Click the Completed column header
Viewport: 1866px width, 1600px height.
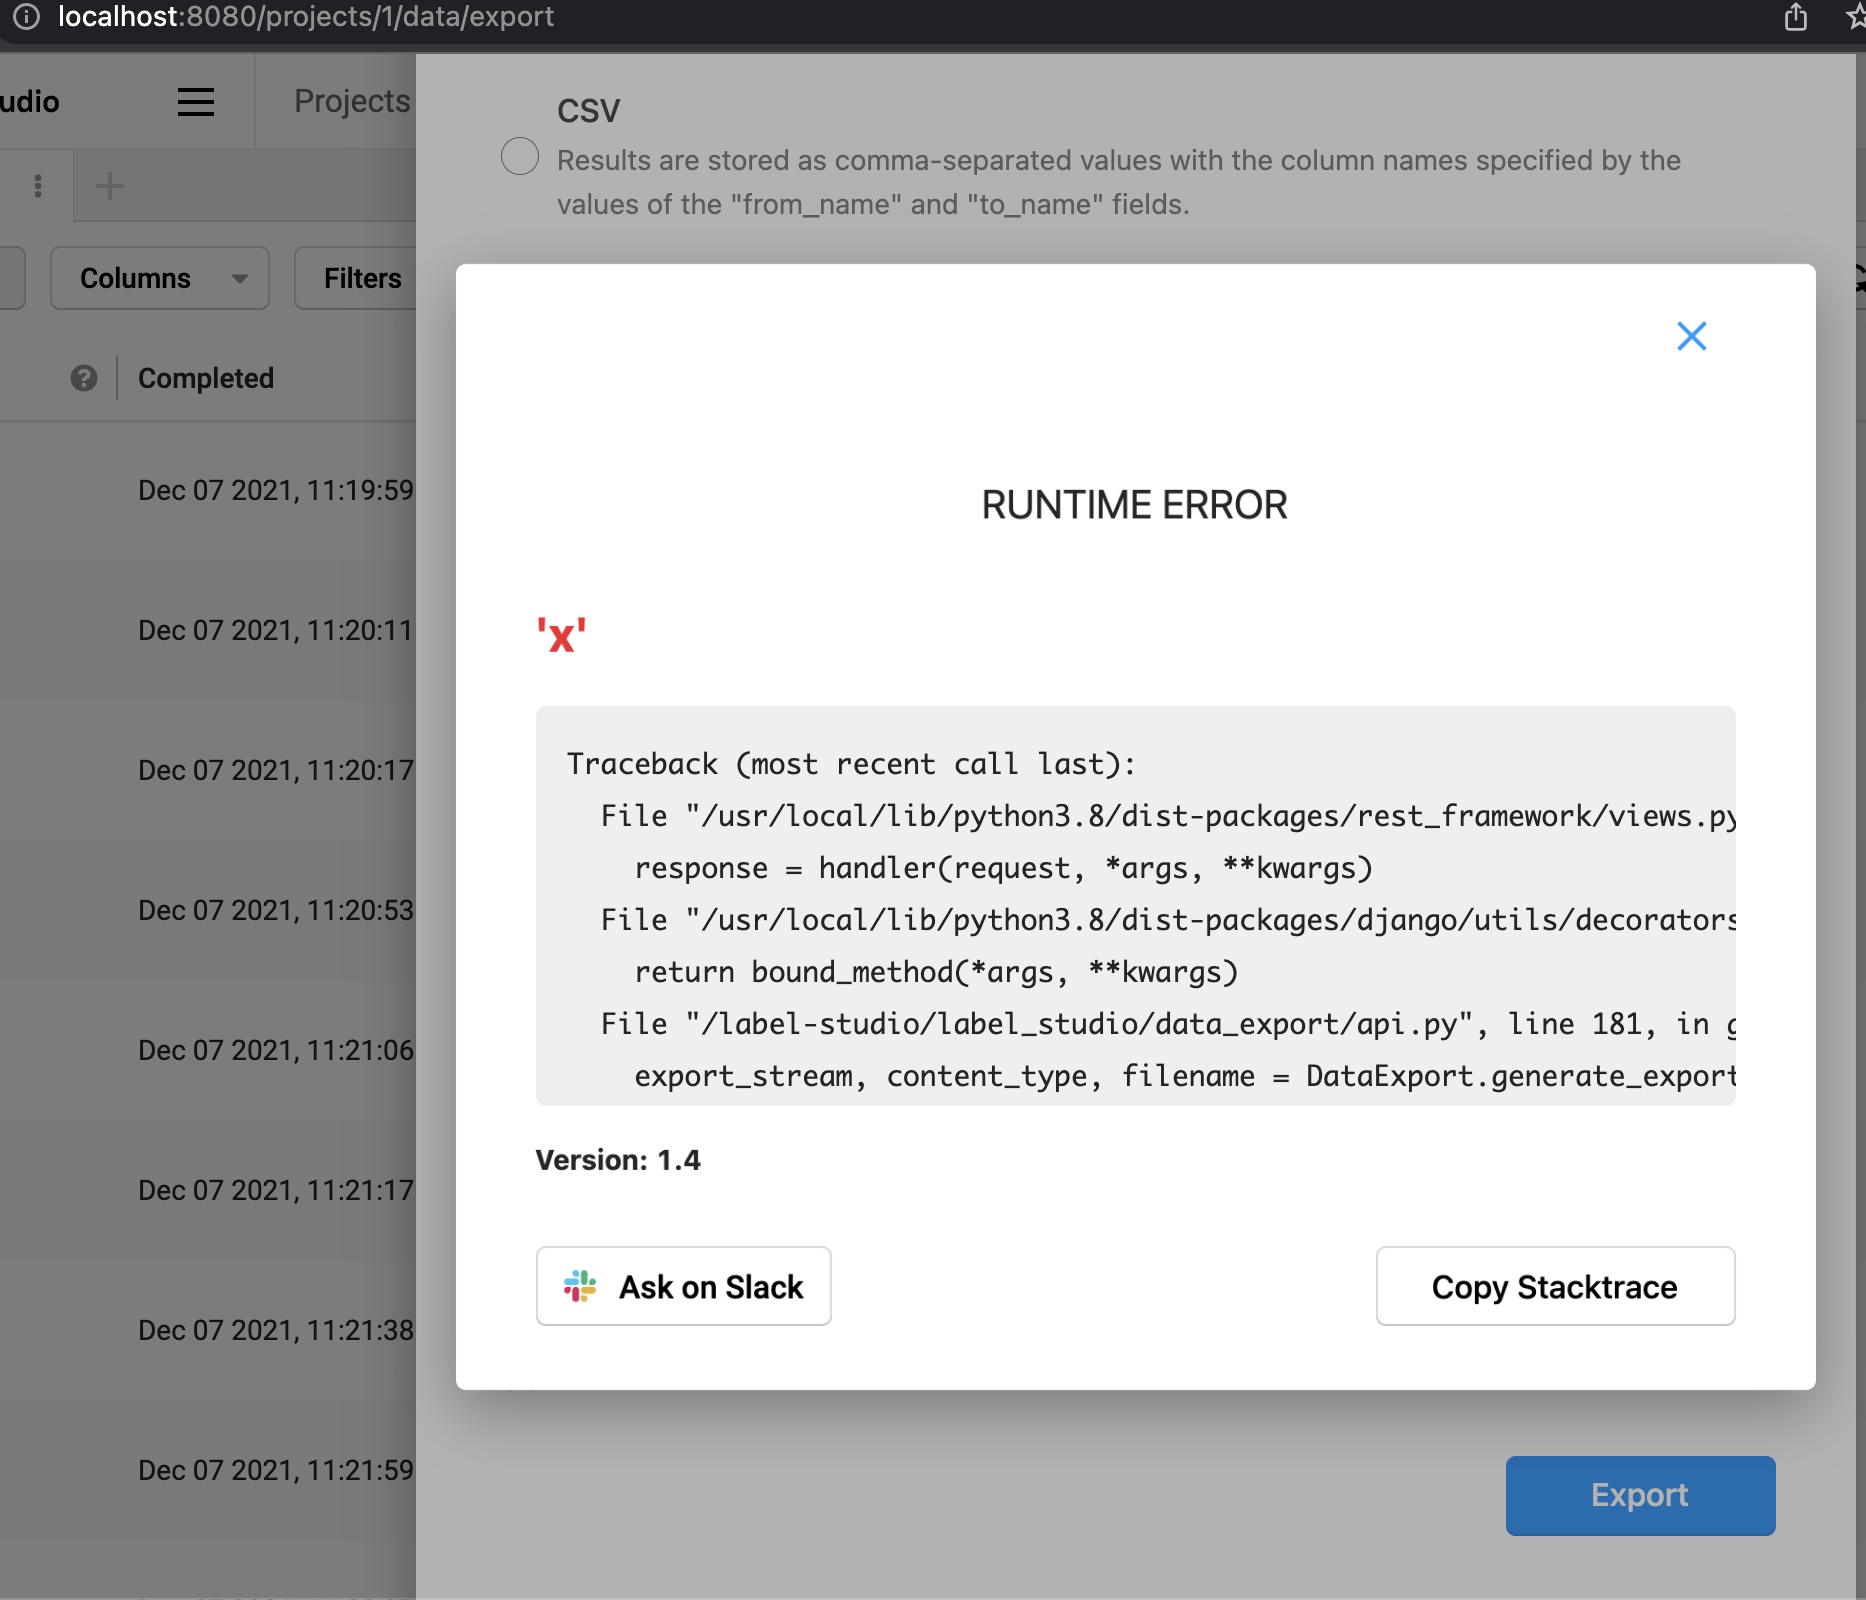click(x=205, y=378)
